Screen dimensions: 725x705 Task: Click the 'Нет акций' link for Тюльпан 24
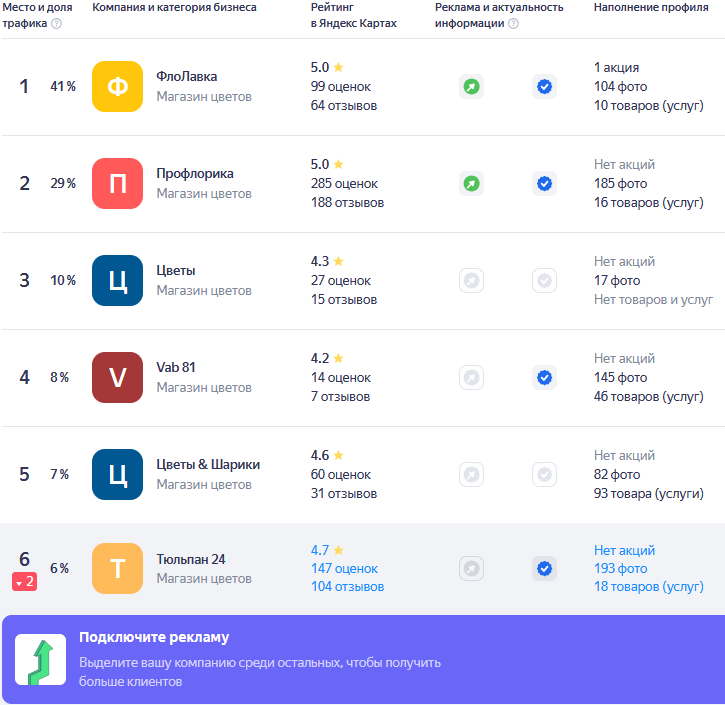tap(624, 551)
